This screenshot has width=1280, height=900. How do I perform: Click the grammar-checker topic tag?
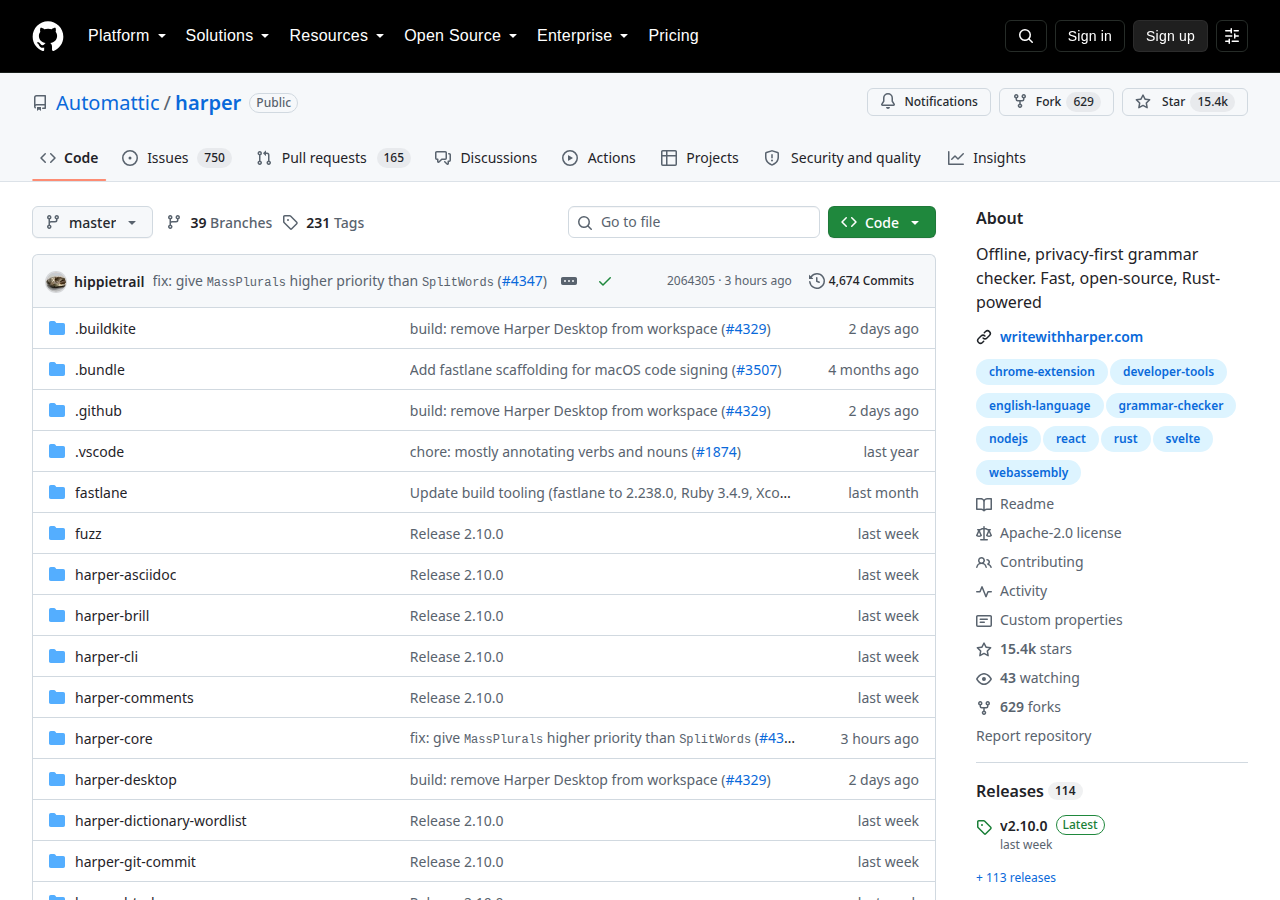(x=1171, y=405)
